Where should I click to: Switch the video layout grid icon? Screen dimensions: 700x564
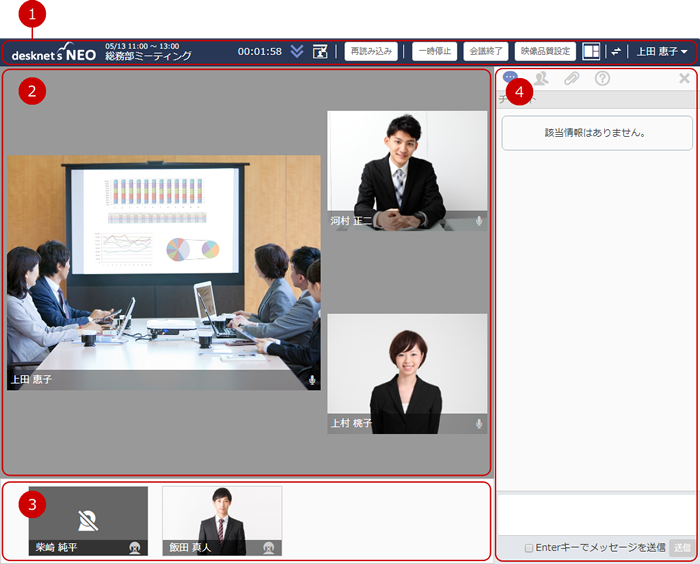point(592,51)
